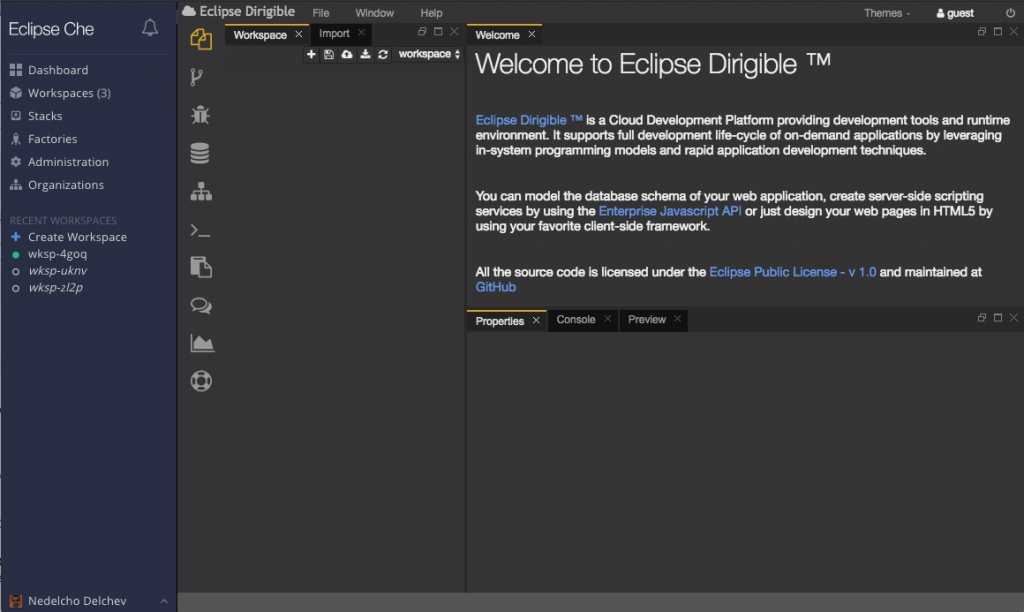This screenshot has width=1024, height=612.
Task: Click the Eclipse Che notification bell
Action: click(150, 28)
